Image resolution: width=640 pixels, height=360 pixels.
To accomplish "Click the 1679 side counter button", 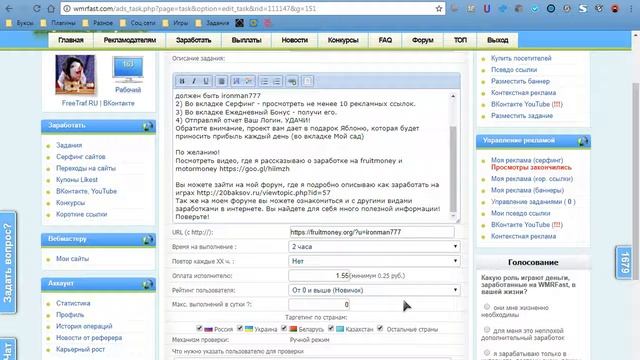I will pyautogui.click(x=624, y=263).
